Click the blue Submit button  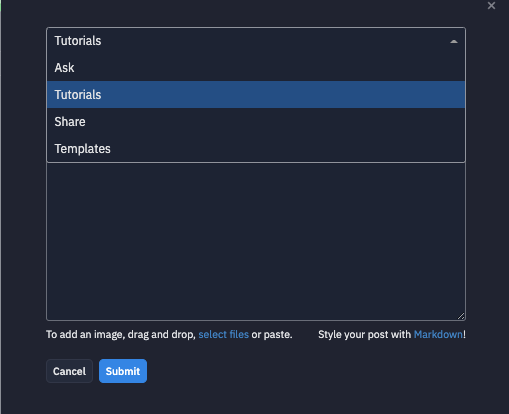pos(123,371)
